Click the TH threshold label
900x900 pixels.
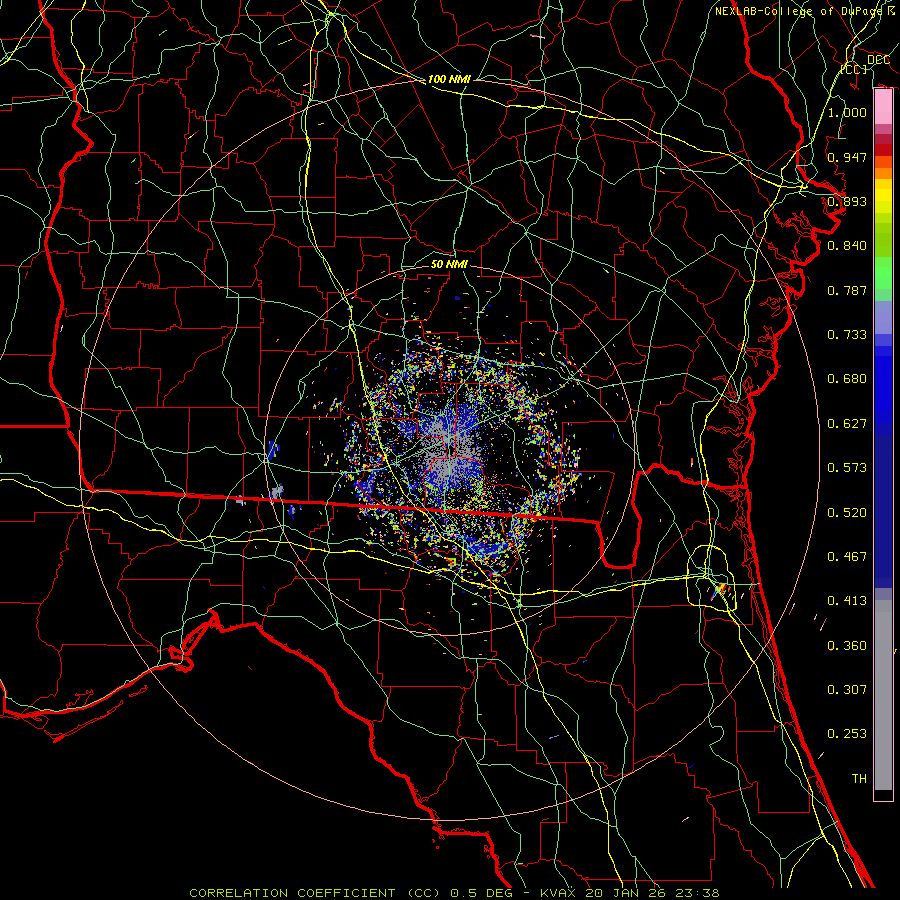click(859, 779)
